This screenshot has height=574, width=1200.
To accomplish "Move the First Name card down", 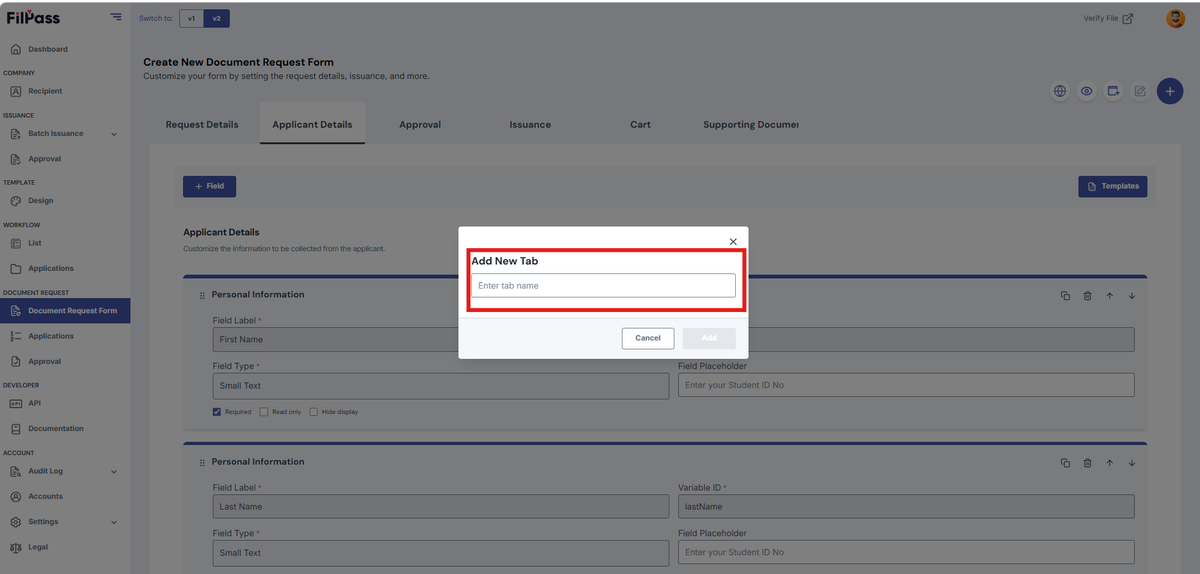I will pos(1132,296).
